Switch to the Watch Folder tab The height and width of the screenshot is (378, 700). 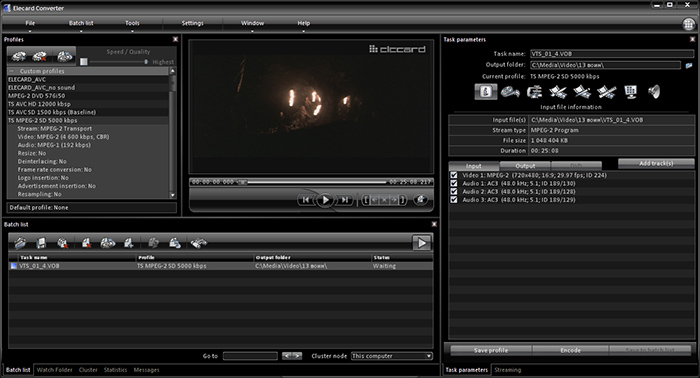click(54, 370)
